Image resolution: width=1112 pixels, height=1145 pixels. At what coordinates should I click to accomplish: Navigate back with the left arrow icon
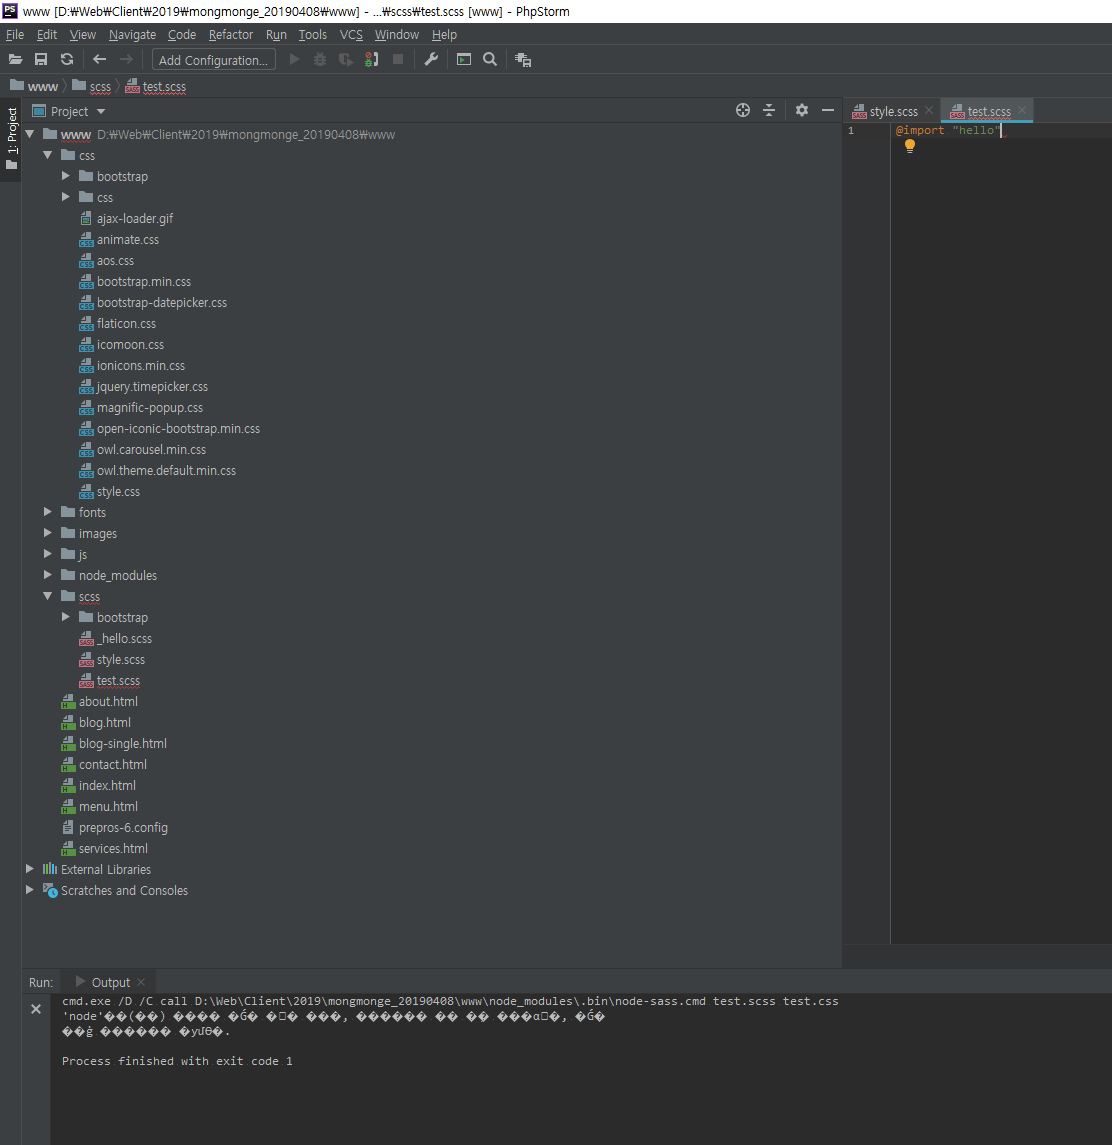pyautogui.click(x=100, y=59)
